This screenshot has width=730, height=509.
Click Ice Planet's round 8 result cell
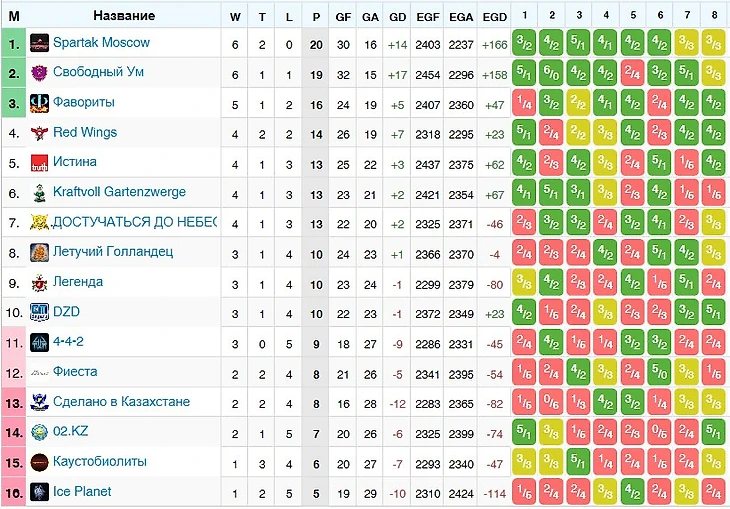click(713, 492)
